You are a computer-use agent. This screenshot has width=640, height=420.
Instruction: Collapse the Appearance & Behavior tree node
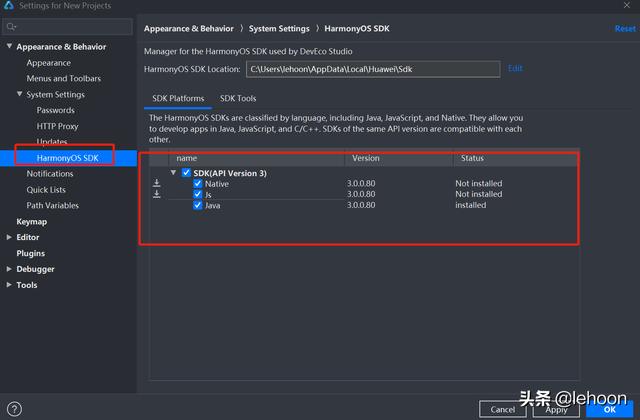click(9, 46)
